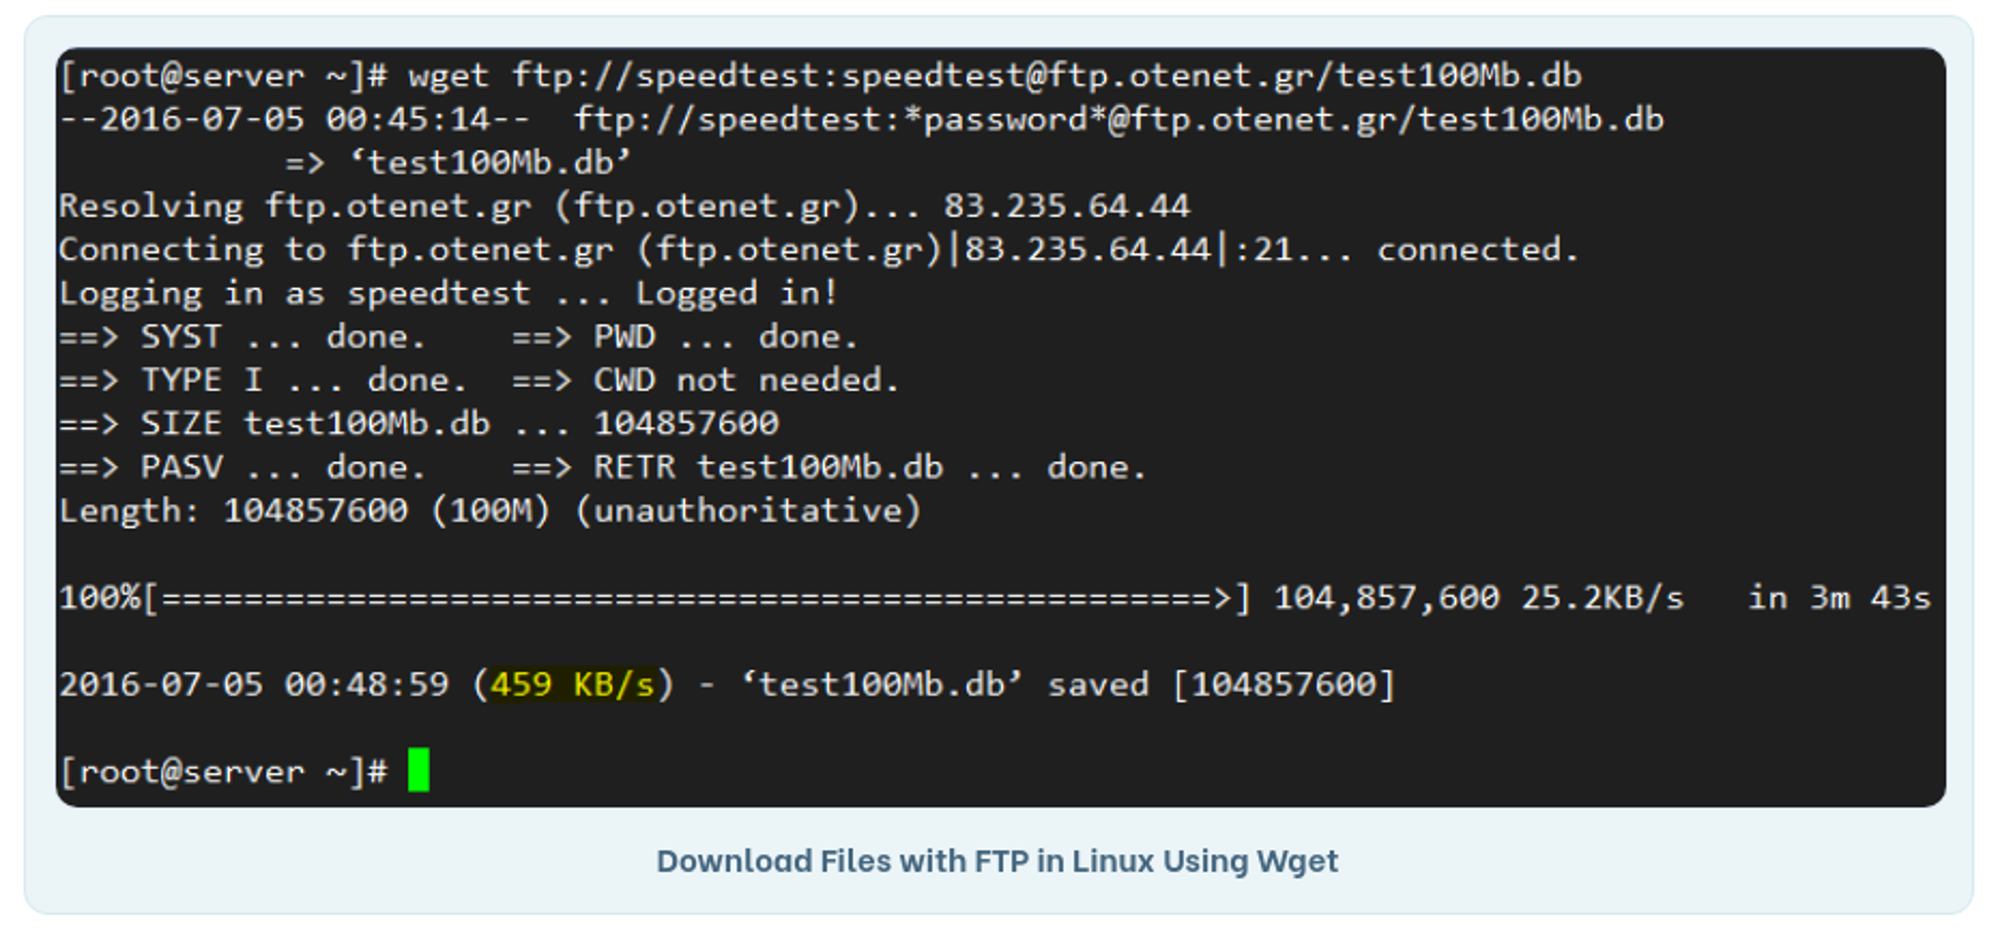Click the in 3m 43s duration text
This screenshot has height=932, width=2000.
point(1839,598)
